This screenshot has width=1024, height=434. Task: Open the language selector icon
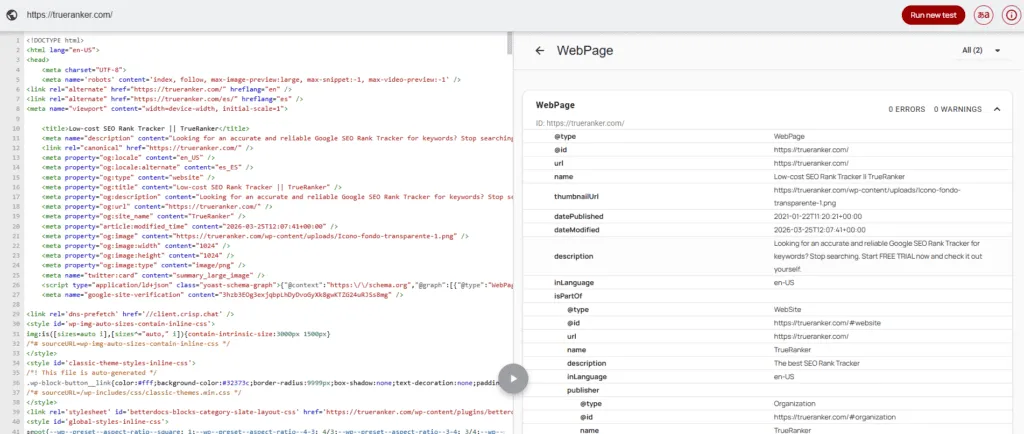click(983, 15)
